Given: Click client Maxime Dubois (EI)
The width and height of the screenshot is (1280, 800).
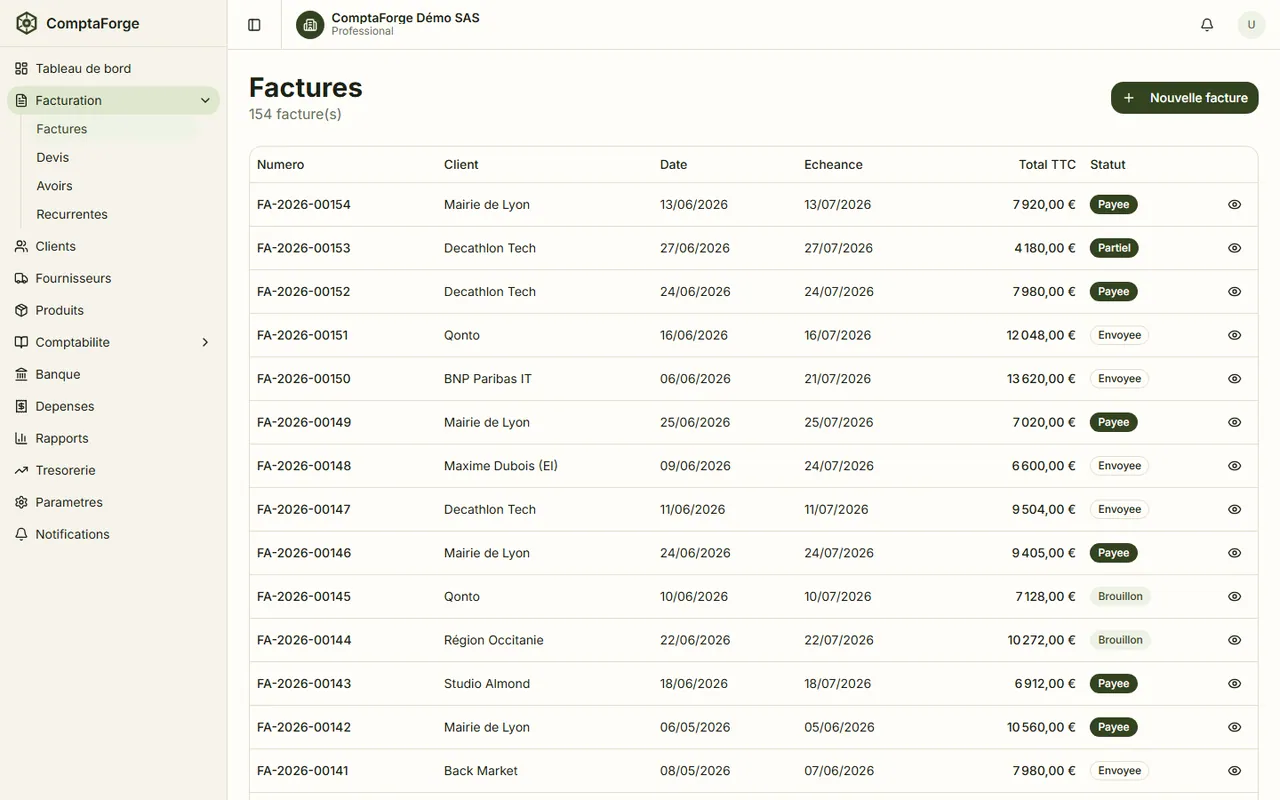Looking at the screenshot, I should click(x=501, y=466).
